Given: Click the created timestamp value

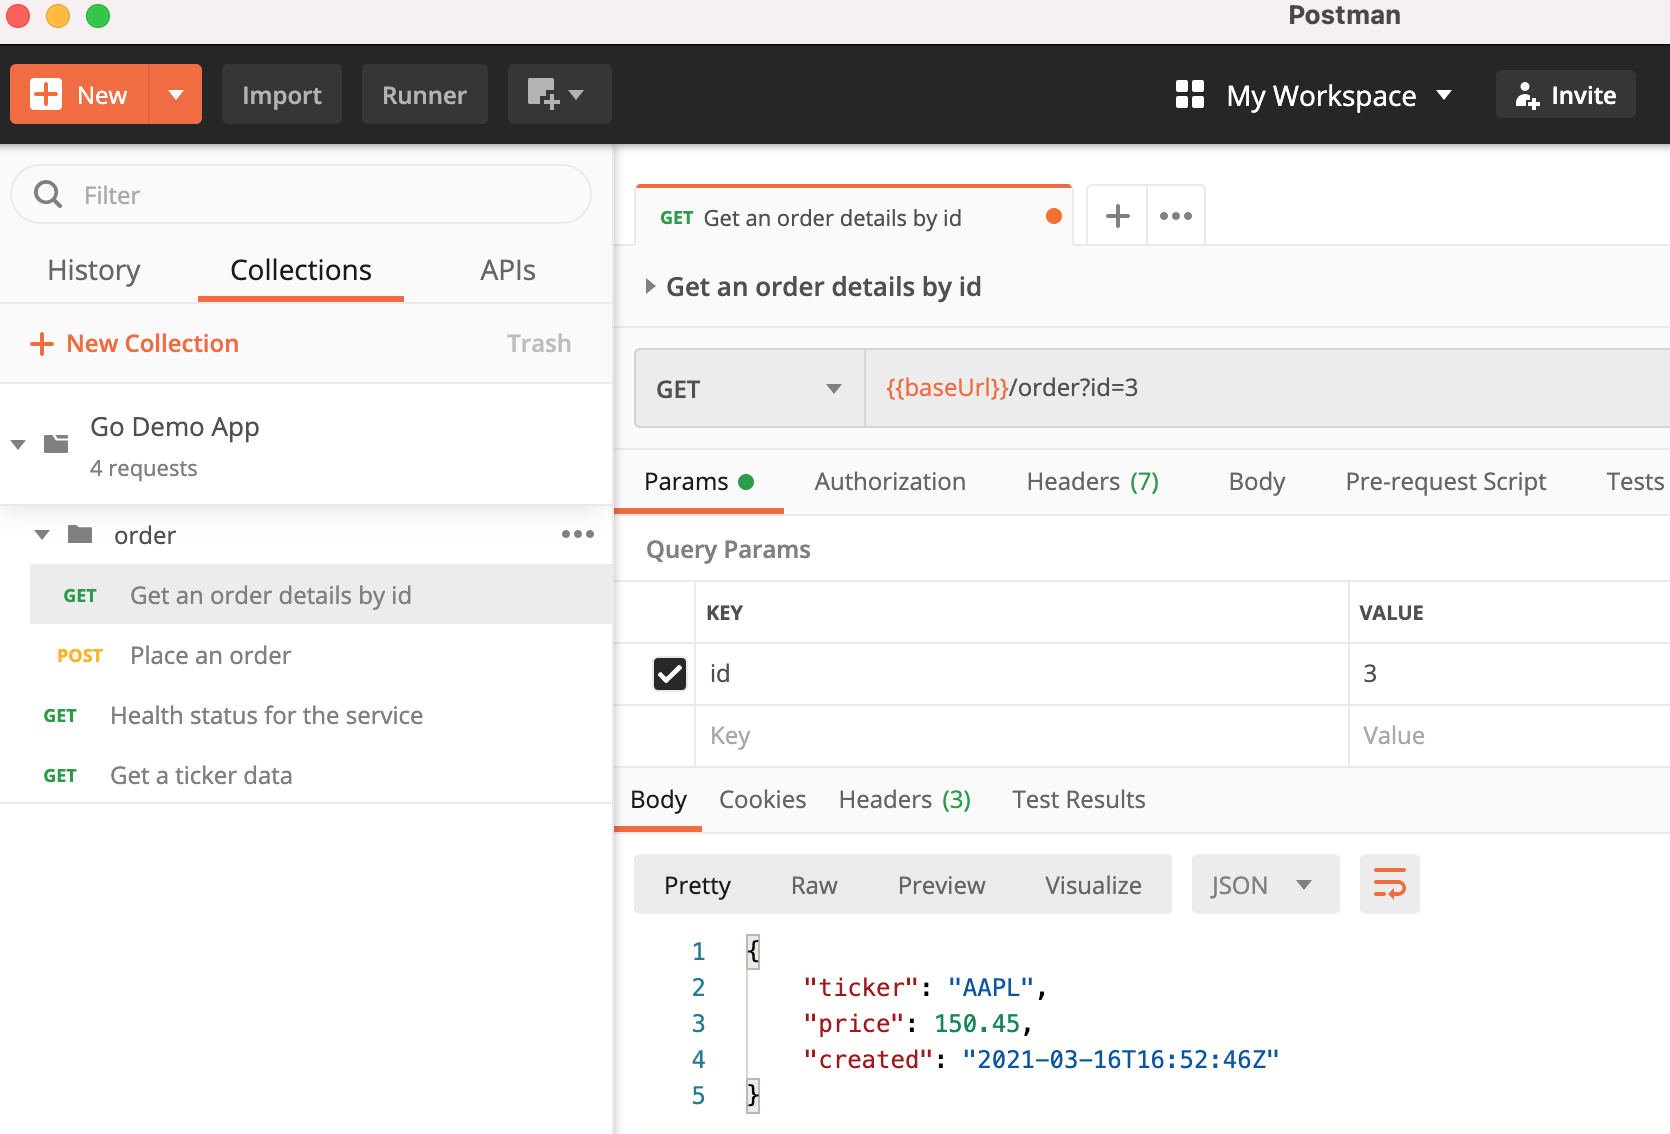Looking at the screenshot, I should (x=1120, y=1060).
